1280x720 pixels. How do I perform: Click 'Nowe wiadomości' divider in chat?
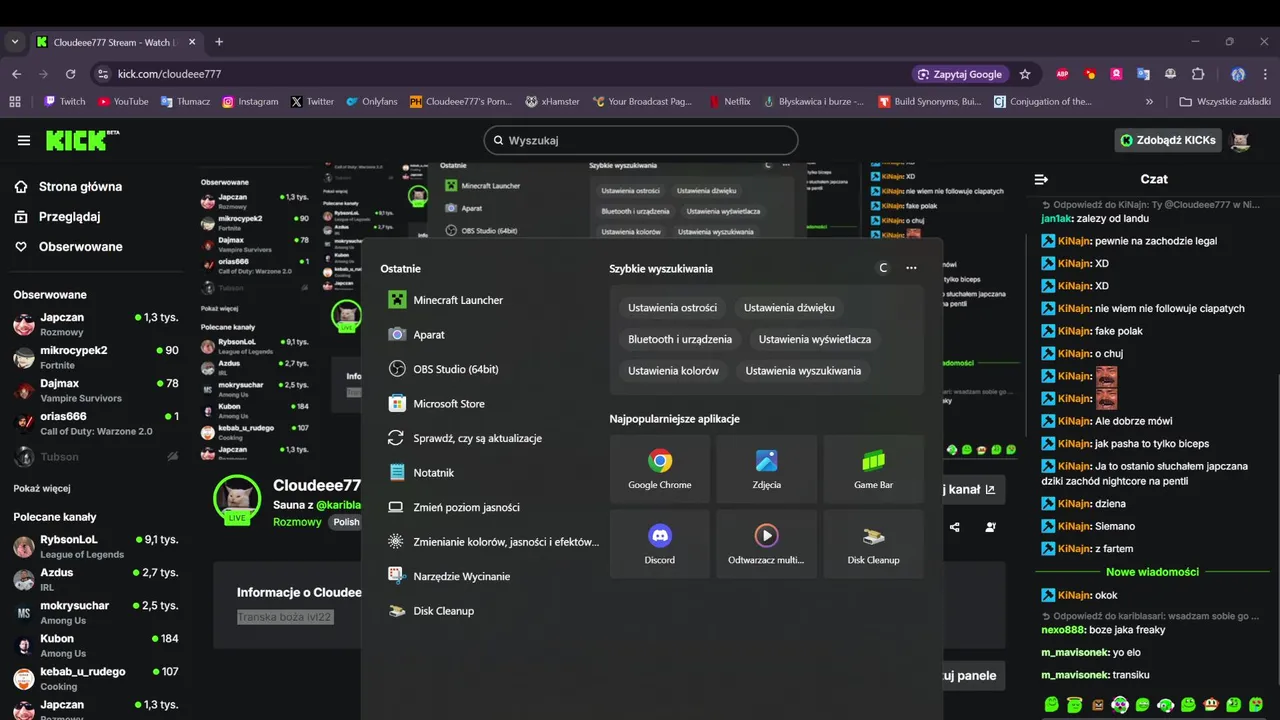[x=1152, y=572]
